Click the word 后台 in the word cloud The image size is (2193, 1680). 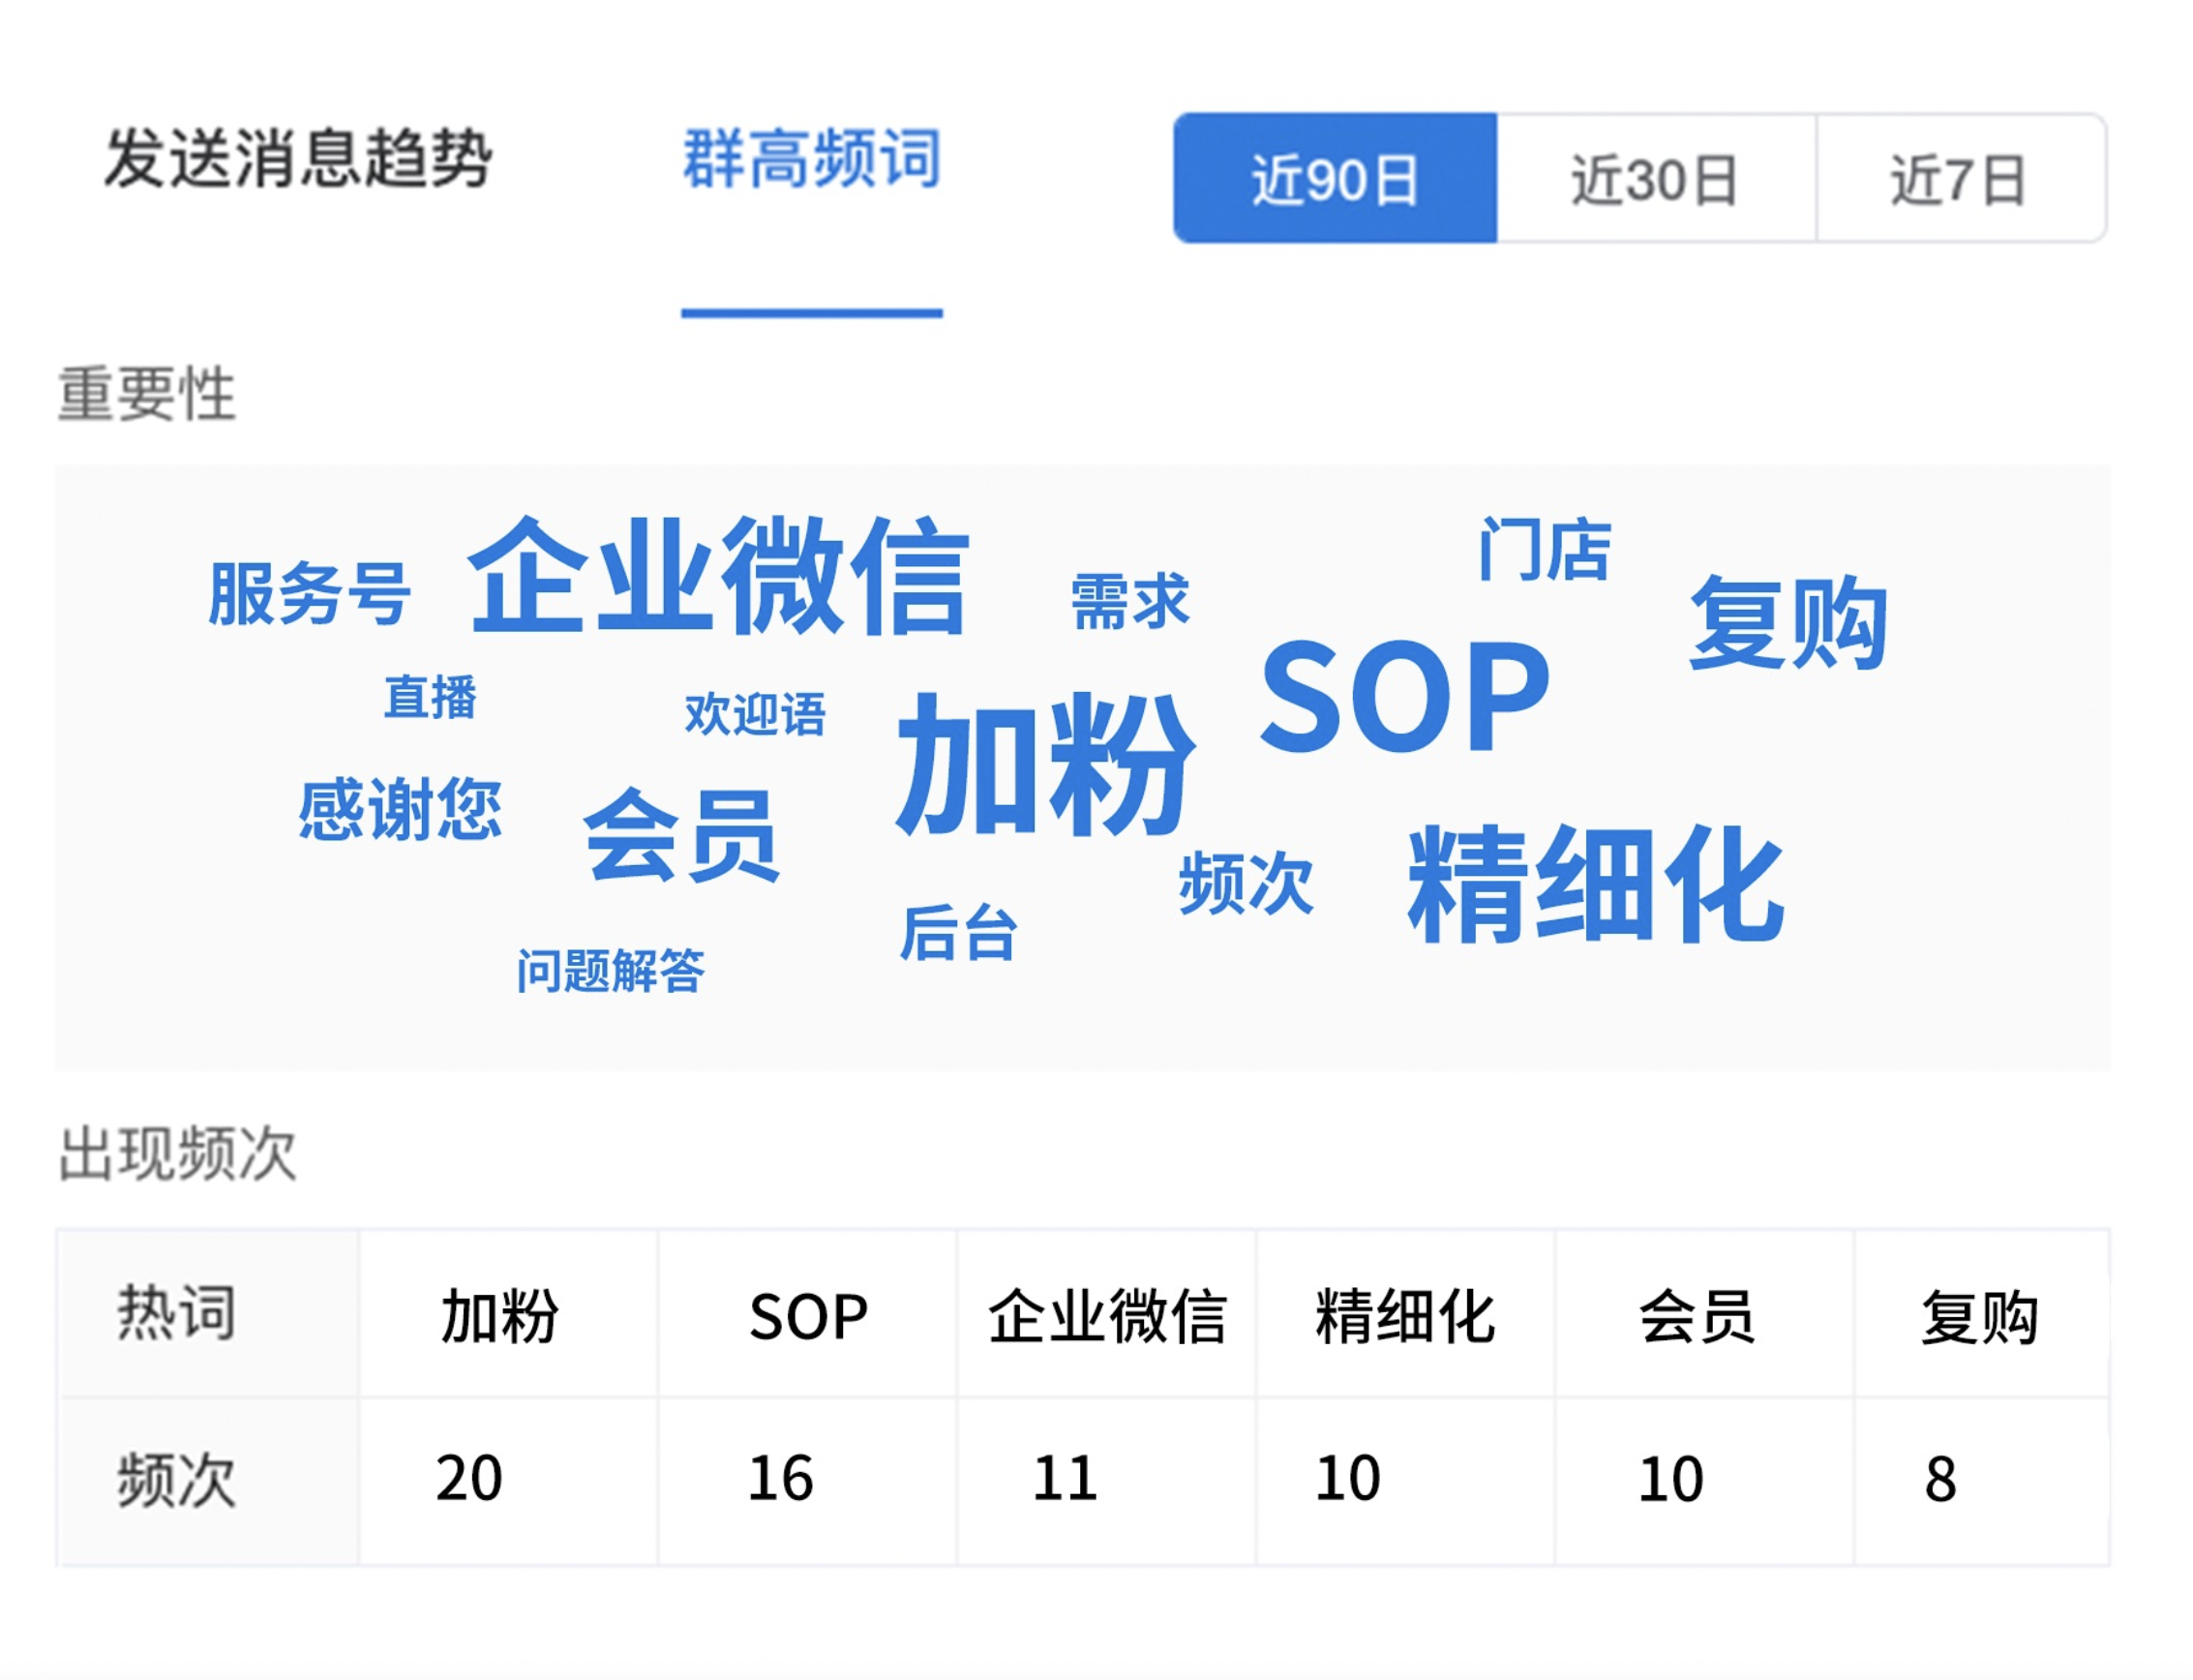958,932
